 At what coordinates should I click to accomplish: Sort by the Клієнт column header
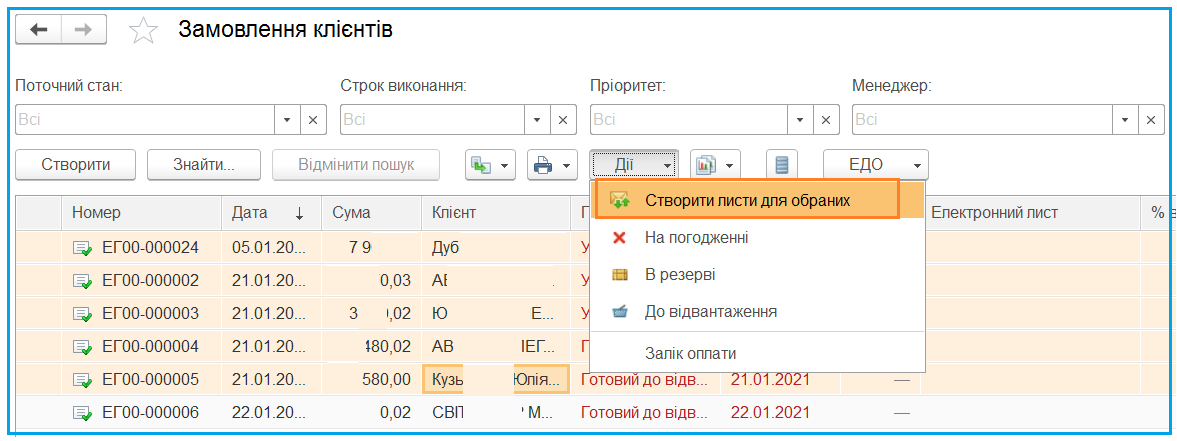click(496, 213)
